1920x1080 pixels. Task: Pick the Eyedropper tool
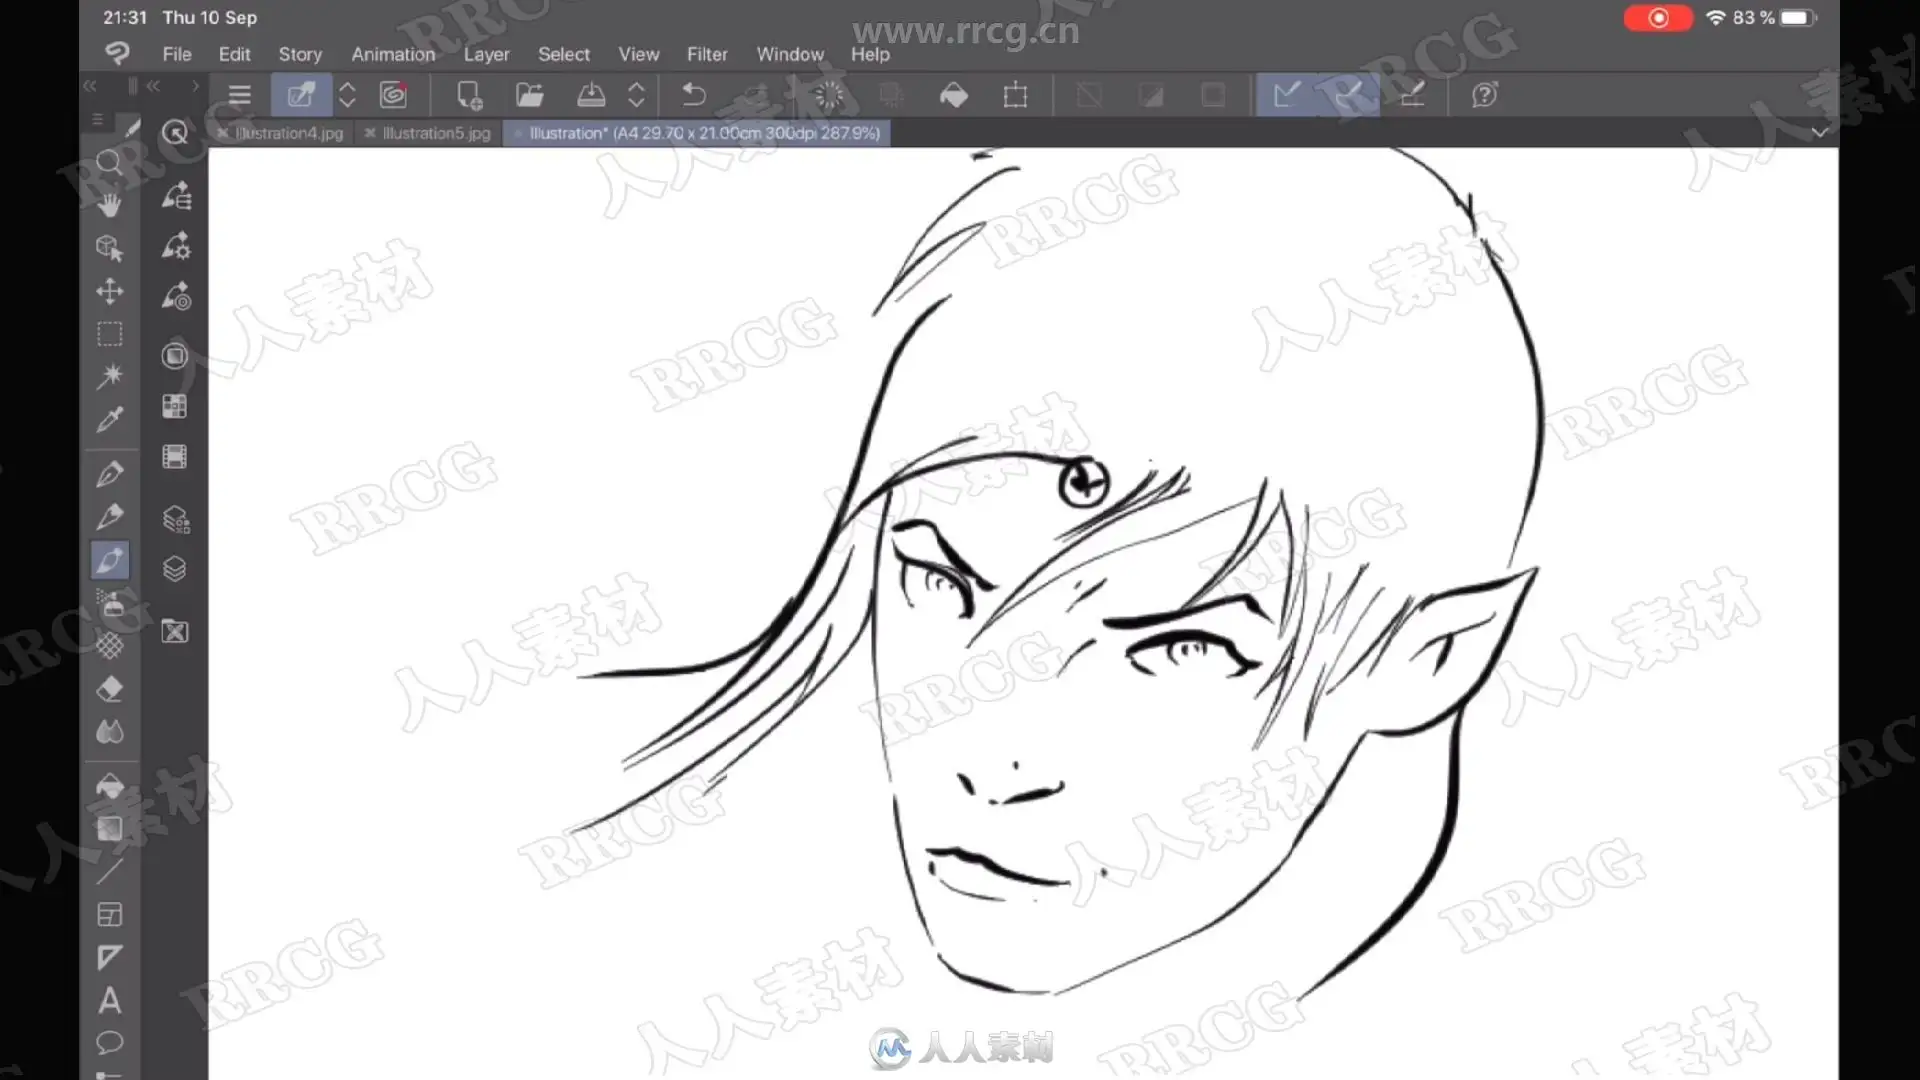point(109,419)
